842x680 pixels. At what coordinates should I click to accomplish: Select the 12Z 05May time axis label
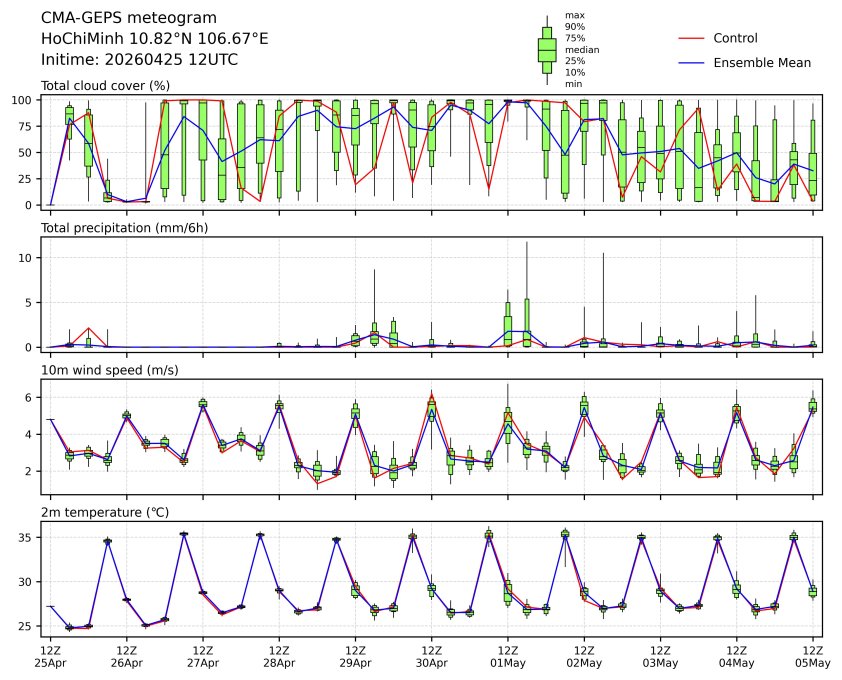click(812, 656)
